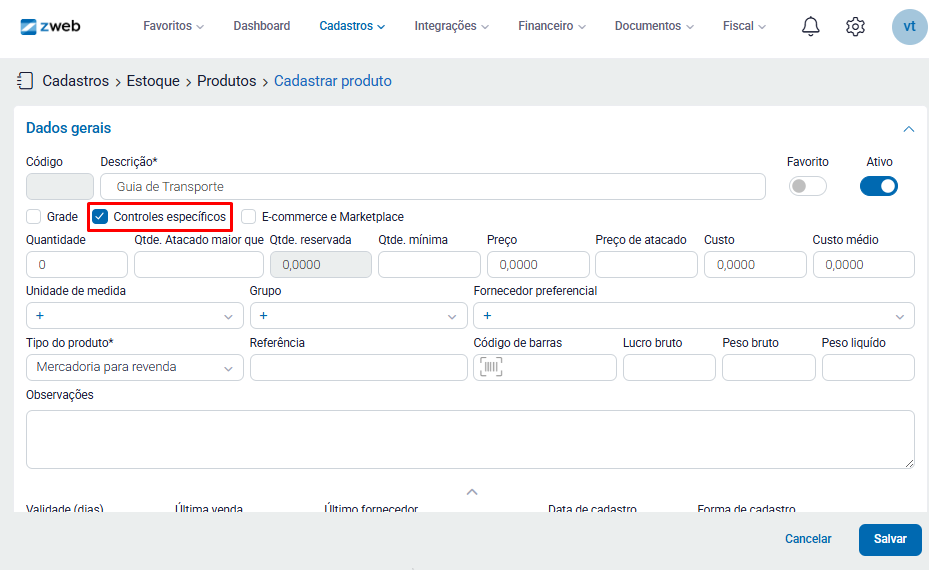Click the Cancelar link
This screenshot has height=570, width=929.
click(x=808, y=539)
